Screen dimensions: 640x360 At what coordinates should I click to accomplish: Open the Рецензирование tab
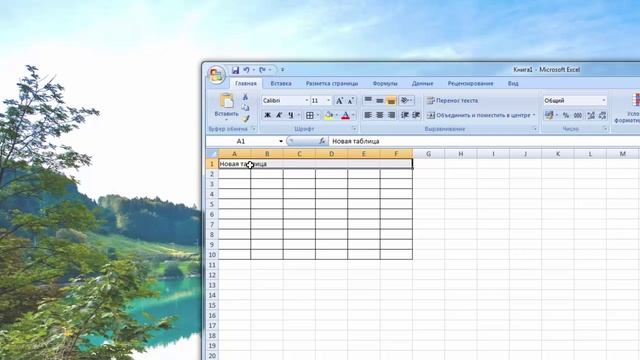[x=470, y=84]
